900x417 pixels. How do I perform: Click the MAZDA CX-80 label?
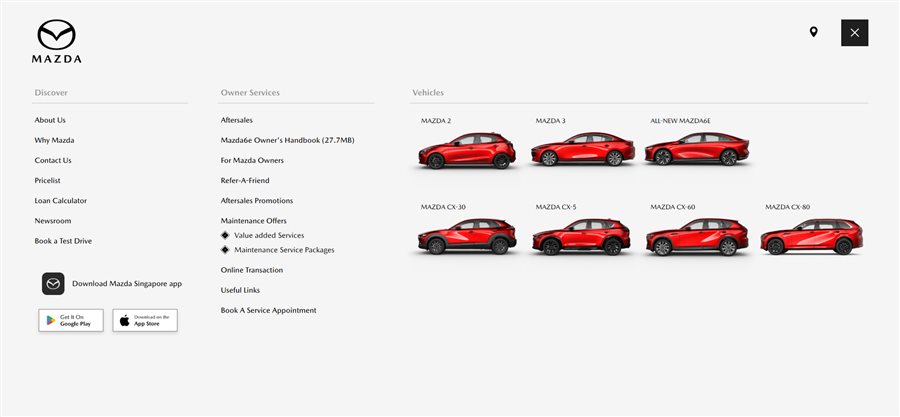coord(788,207)
